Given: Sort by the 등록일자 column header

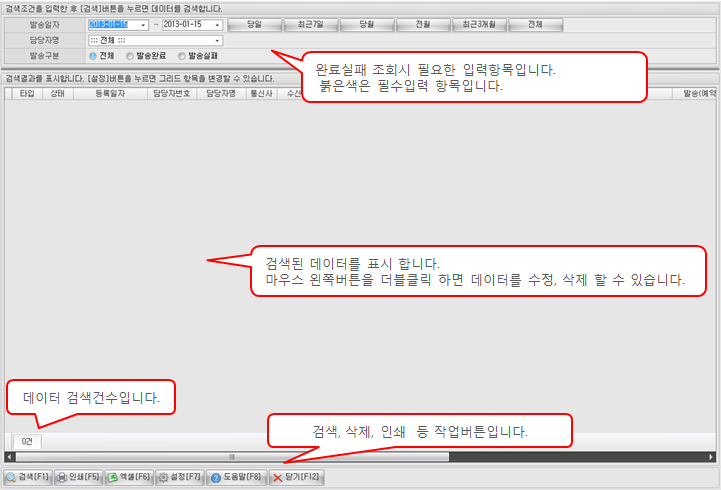Looking at the screenshot, I should click(x=110, y=93).
